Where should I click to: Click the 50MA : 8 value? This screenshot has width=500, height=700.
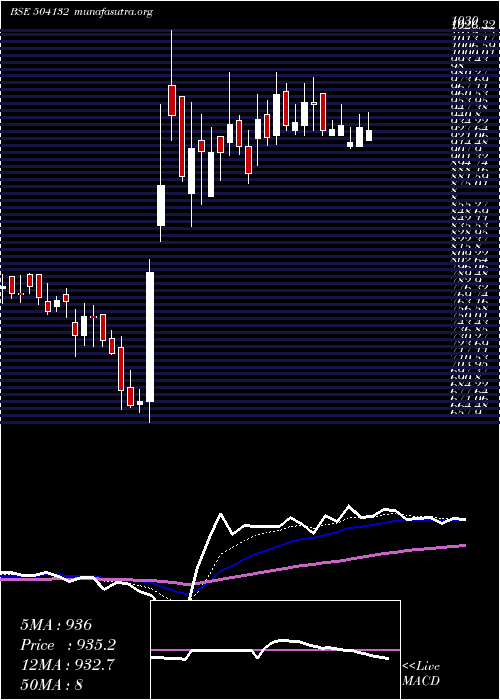tap(52, 684)
